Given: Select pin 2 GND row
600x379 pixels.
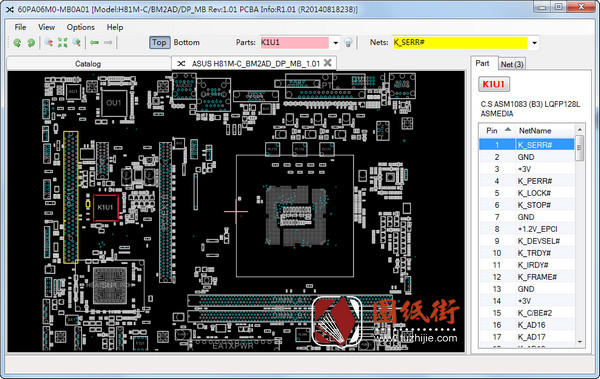Looking at the screenshot, I should click(x=527, y=157).
